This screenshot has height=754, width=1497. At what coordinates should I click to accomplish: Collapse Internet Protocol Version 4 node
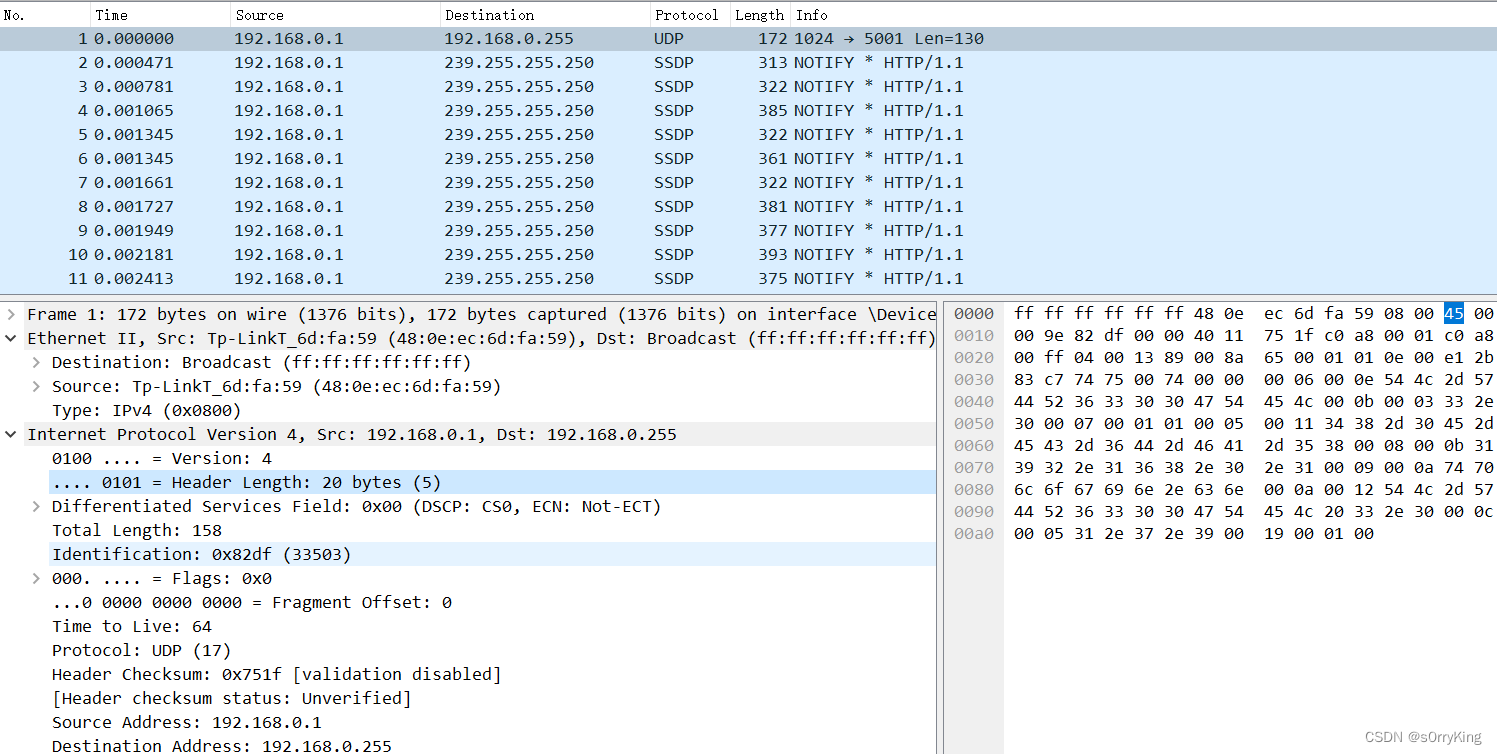pyautogui.click(x=11, y=434)
